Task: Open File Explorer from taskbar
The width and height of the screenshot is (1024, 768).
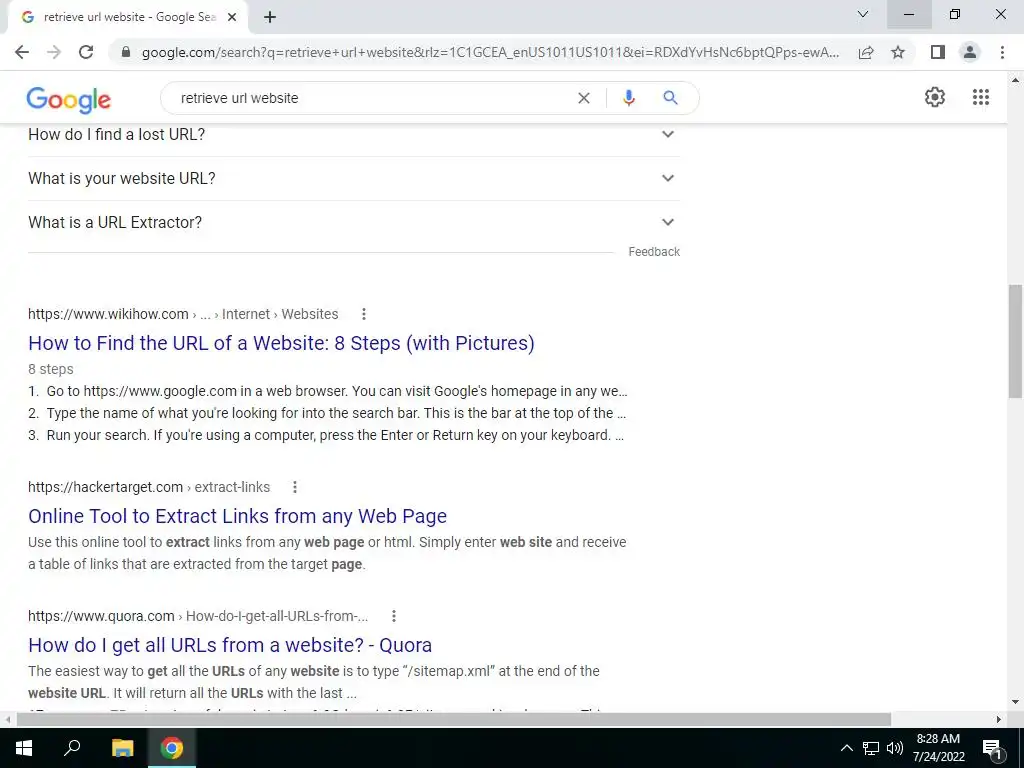Action: tap(122, 748)
